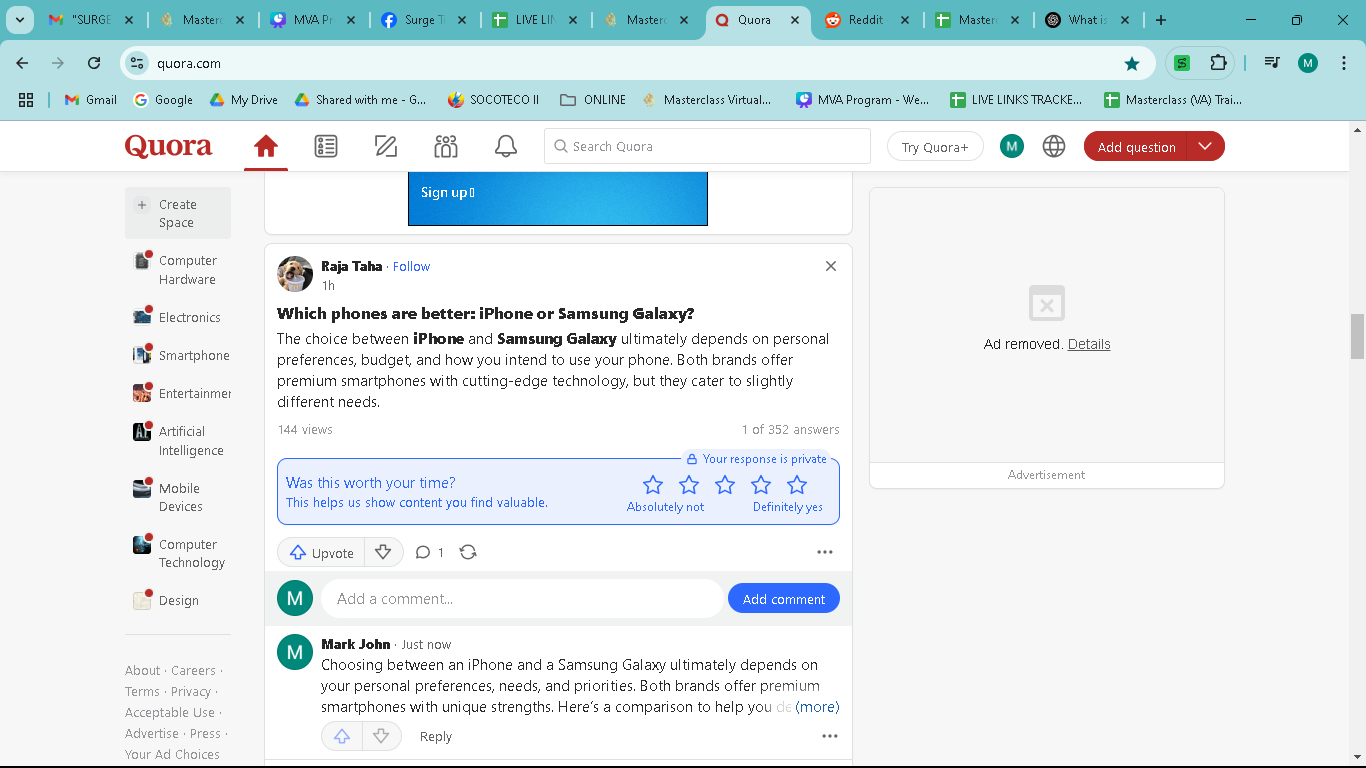Submit with the Add comment button
Screen dimensions: 1366x768
click(x=784, y=599)
